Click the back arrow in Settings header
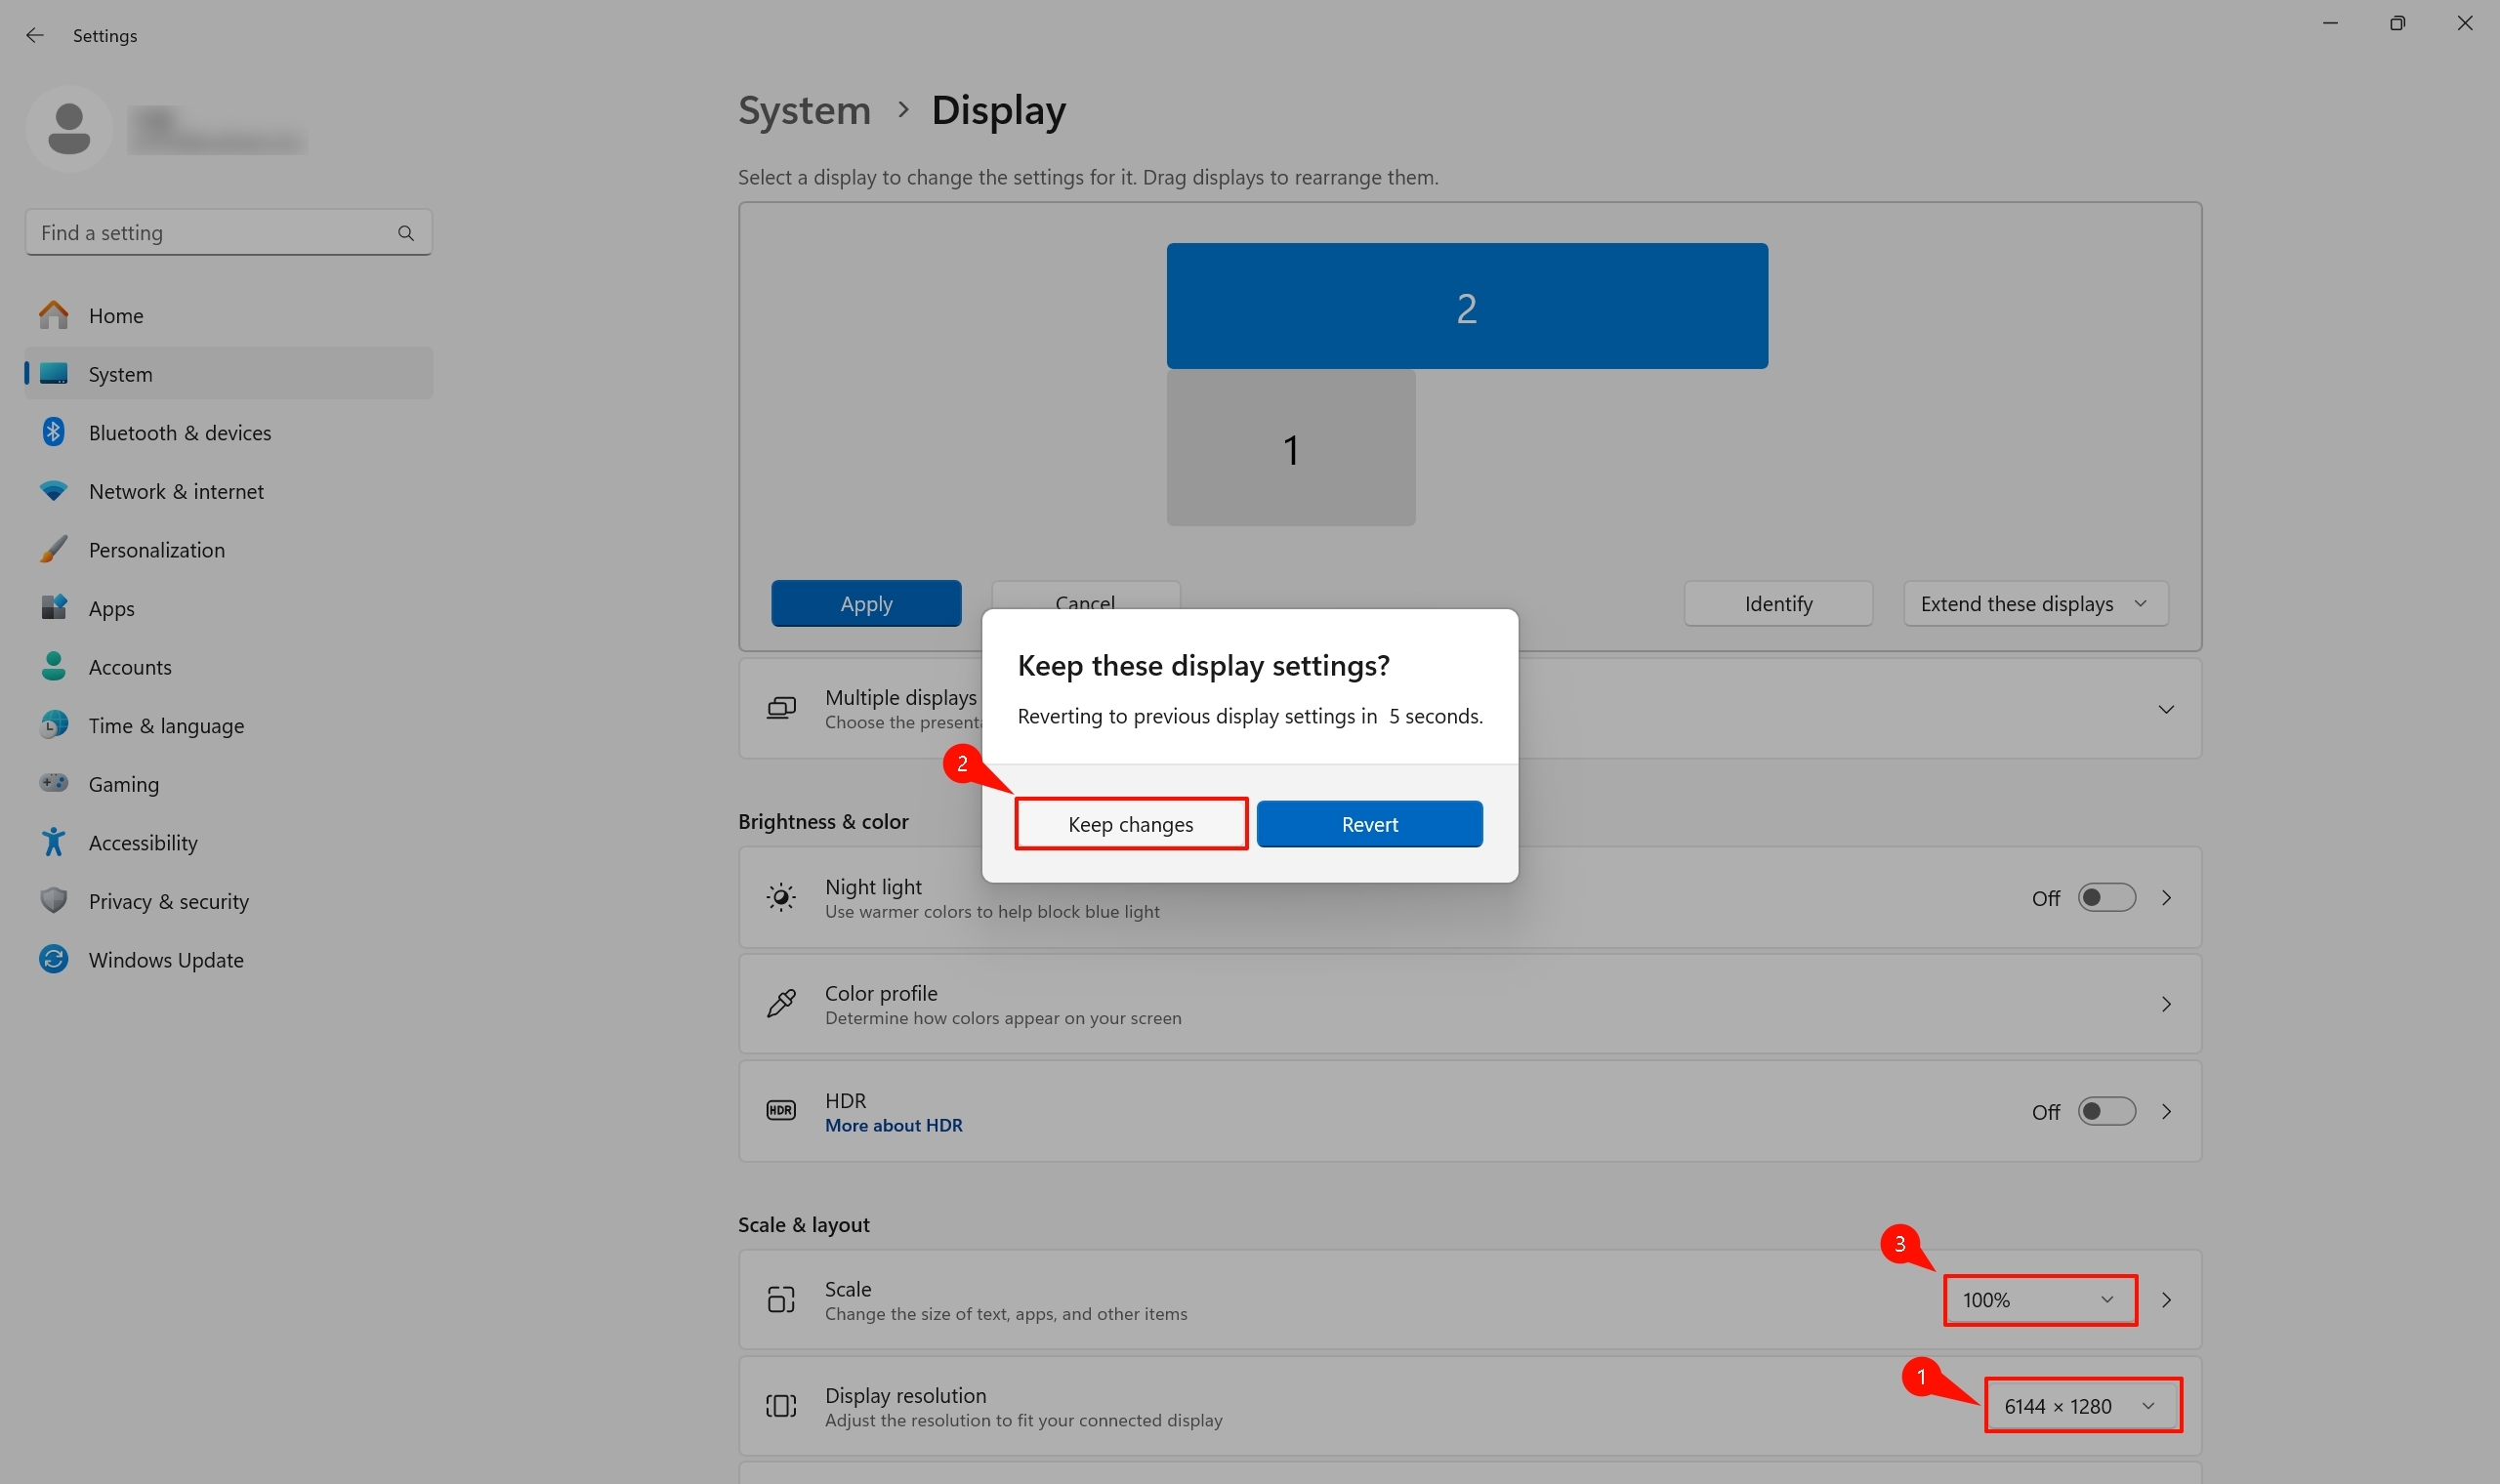This screenshot has width=2500, height=1484. [x=35, y=36]
